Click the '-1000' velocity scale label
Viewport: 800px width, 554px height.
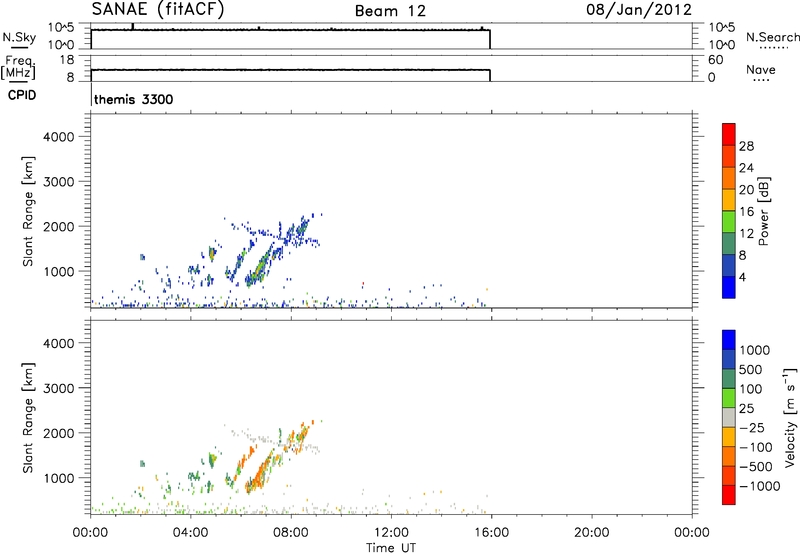click(x=760, y=486)
